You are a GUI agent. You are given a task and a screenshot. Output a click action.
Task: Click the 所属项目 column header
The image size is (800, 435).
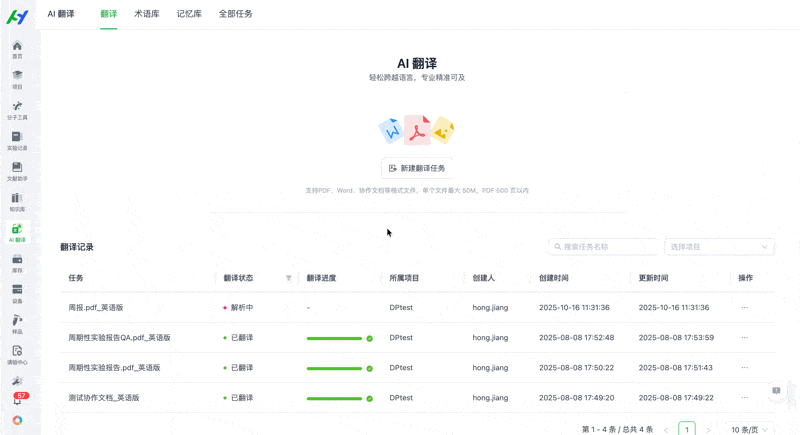click(404, 278)
